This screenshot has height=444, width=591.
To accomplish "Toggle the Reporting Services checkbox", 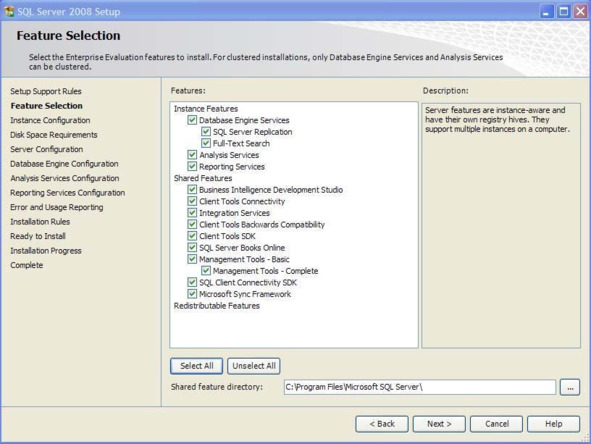I will tap(192, 167).
